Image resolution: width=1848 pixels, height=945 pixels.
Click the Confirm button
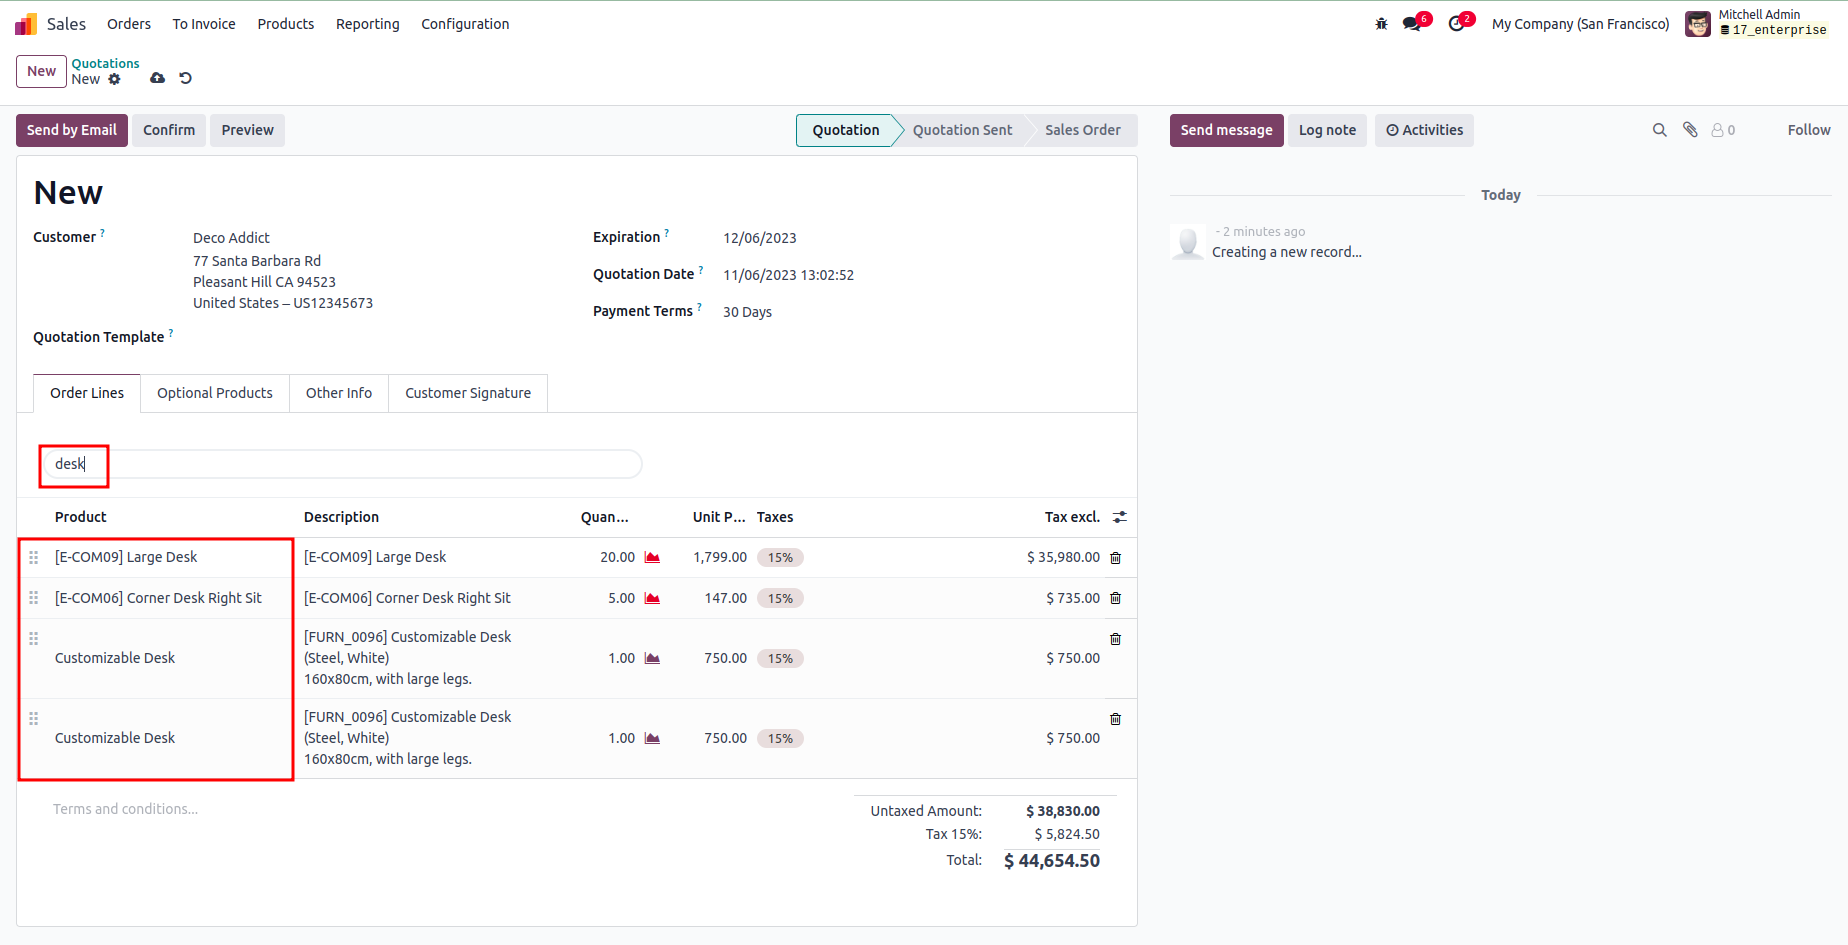coord(169,130)
